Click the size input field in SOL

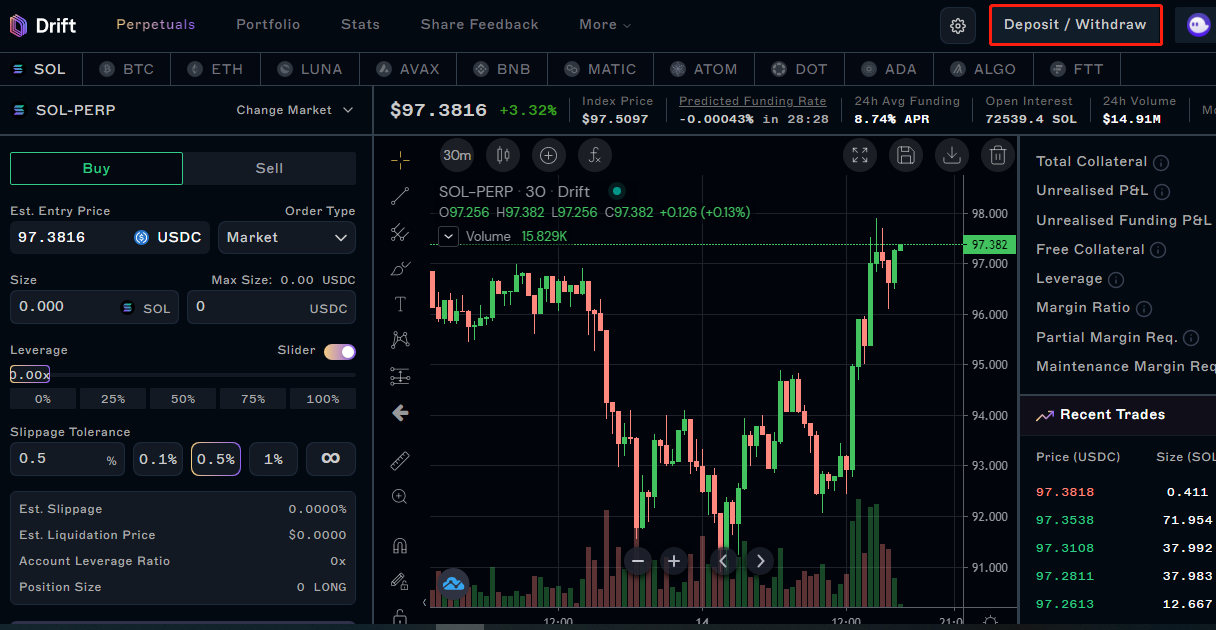[95, 307]
